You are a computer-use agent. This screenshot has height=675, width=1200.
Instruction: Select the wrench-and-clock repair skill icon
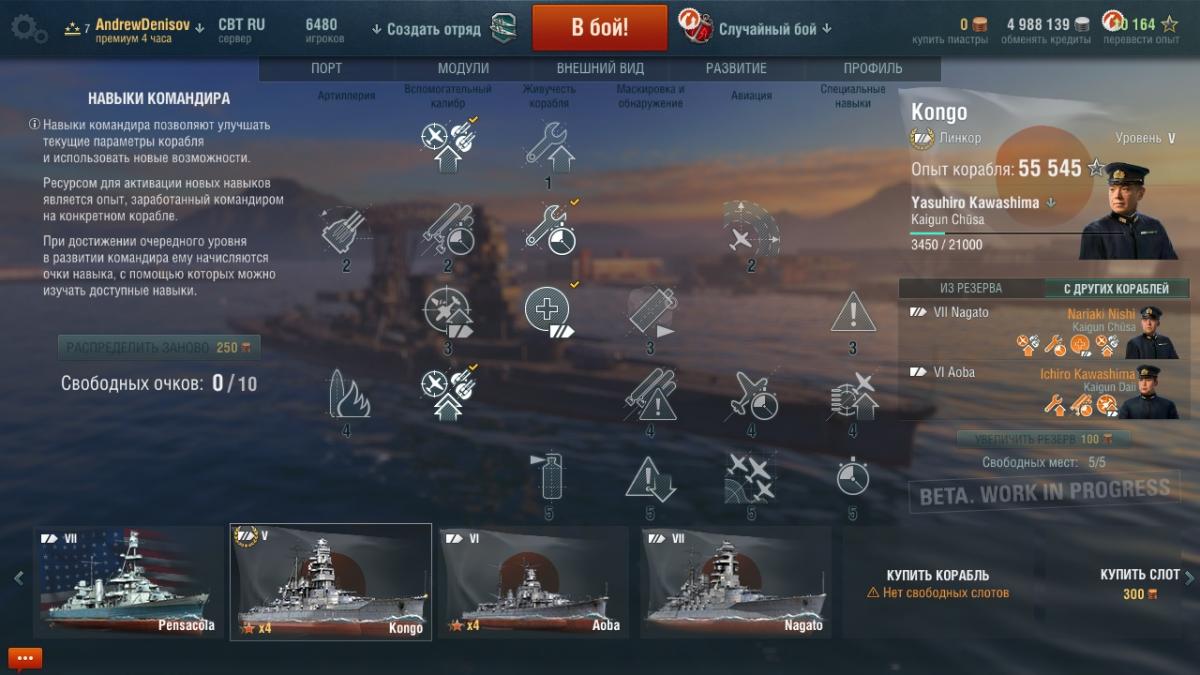pyautogui.click(x=548, y=229)
